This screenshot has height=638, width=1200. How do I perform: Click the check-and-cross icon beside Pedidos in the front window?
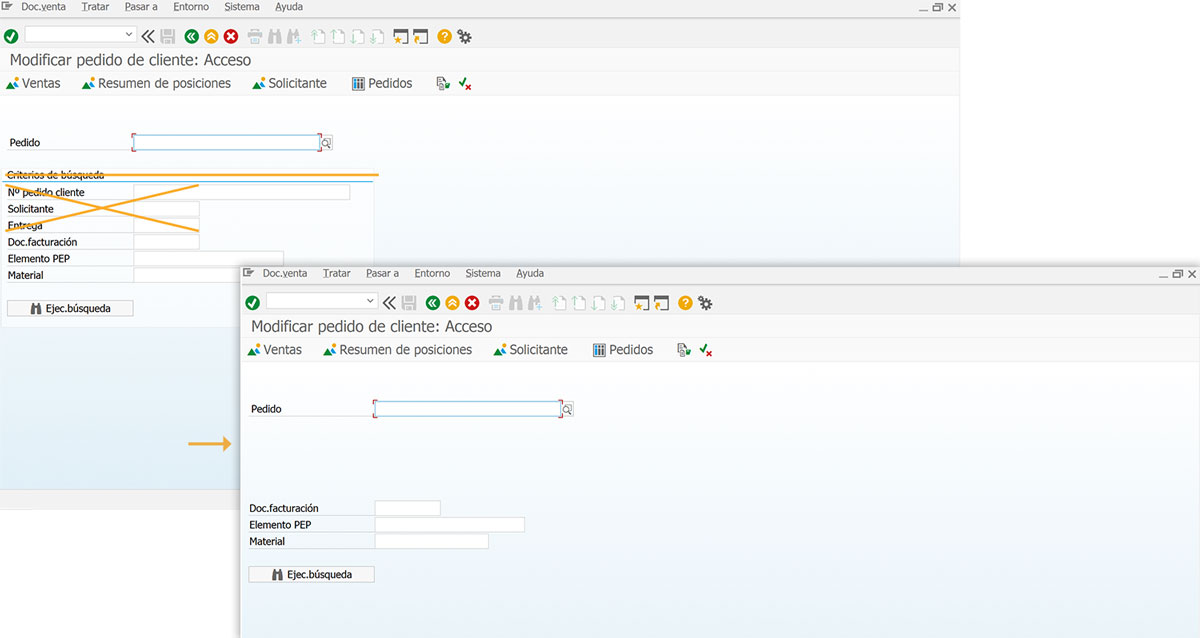(706, 350)
